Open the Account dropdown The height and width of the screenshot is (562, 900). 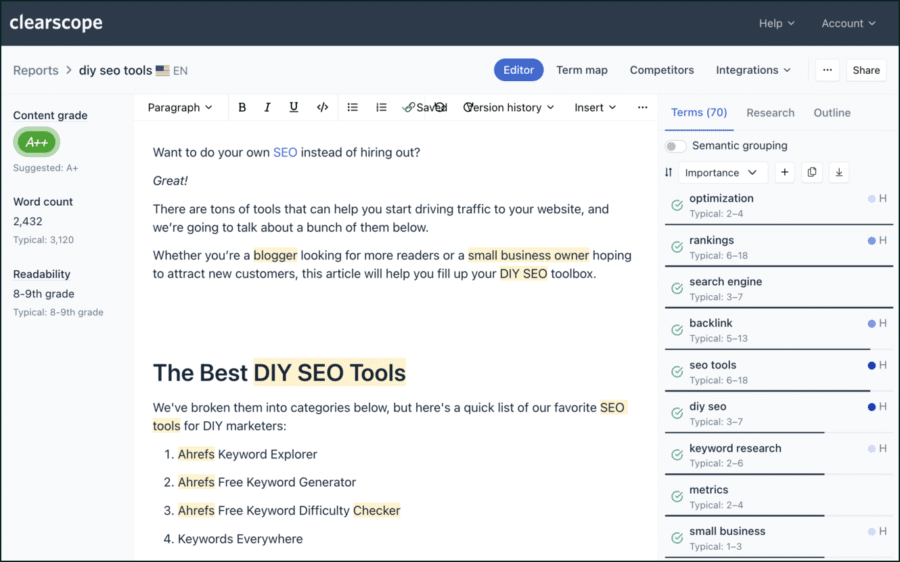pos(848,24)
